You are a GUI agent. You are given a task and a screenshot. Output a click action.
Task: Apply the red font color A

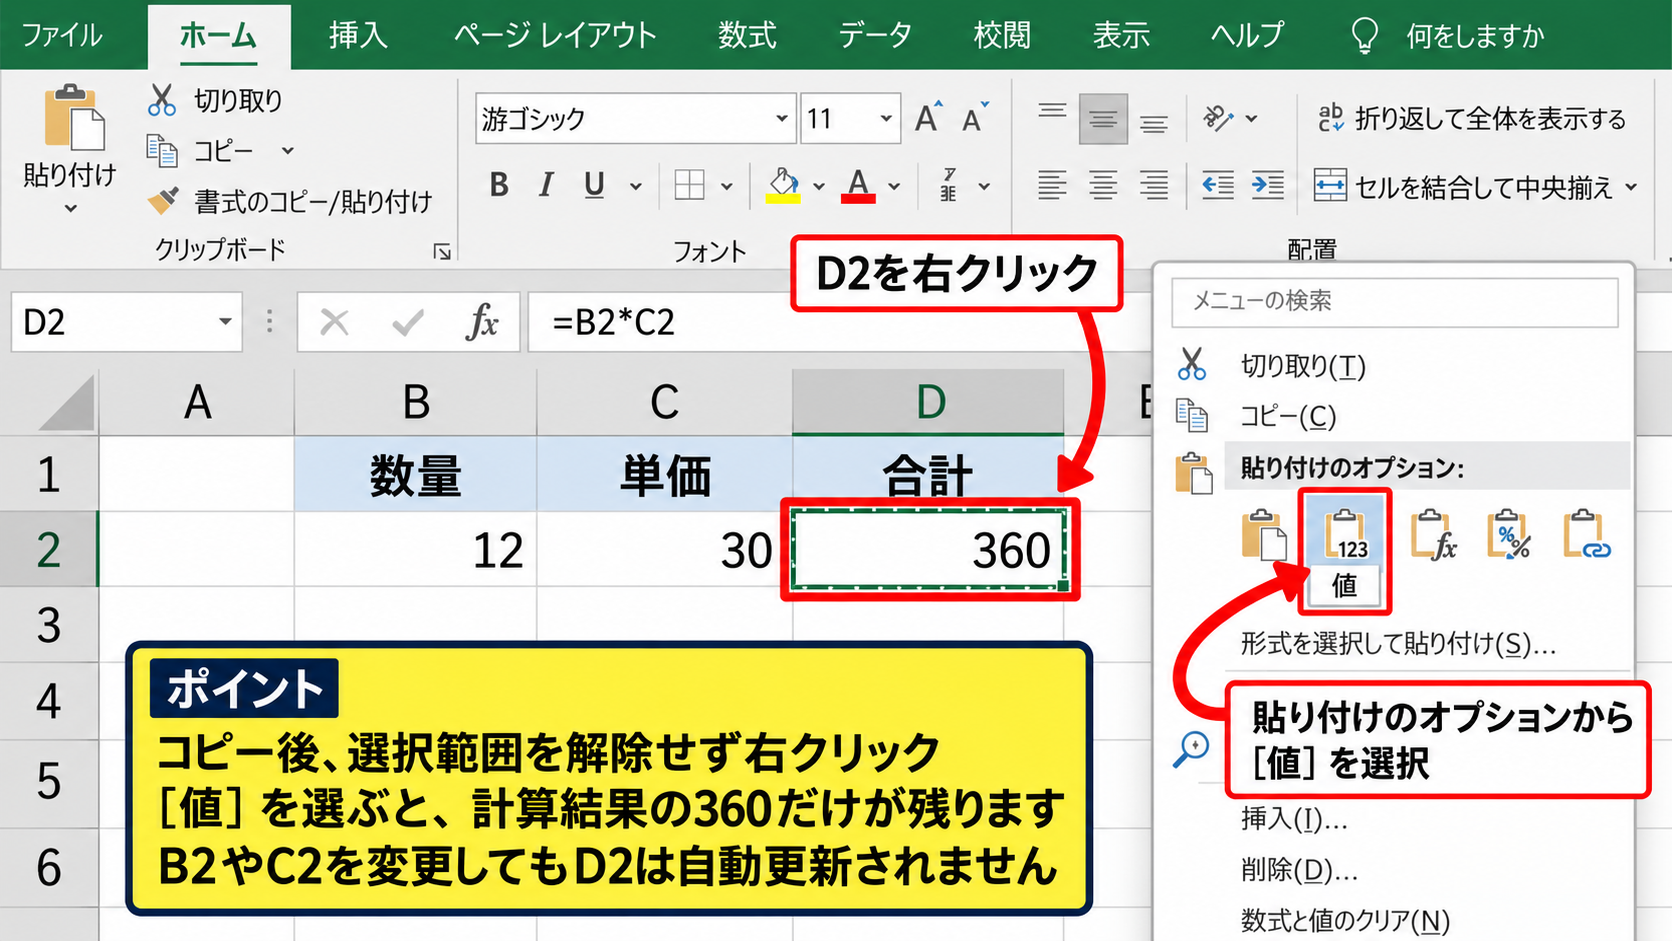[858, 185]
